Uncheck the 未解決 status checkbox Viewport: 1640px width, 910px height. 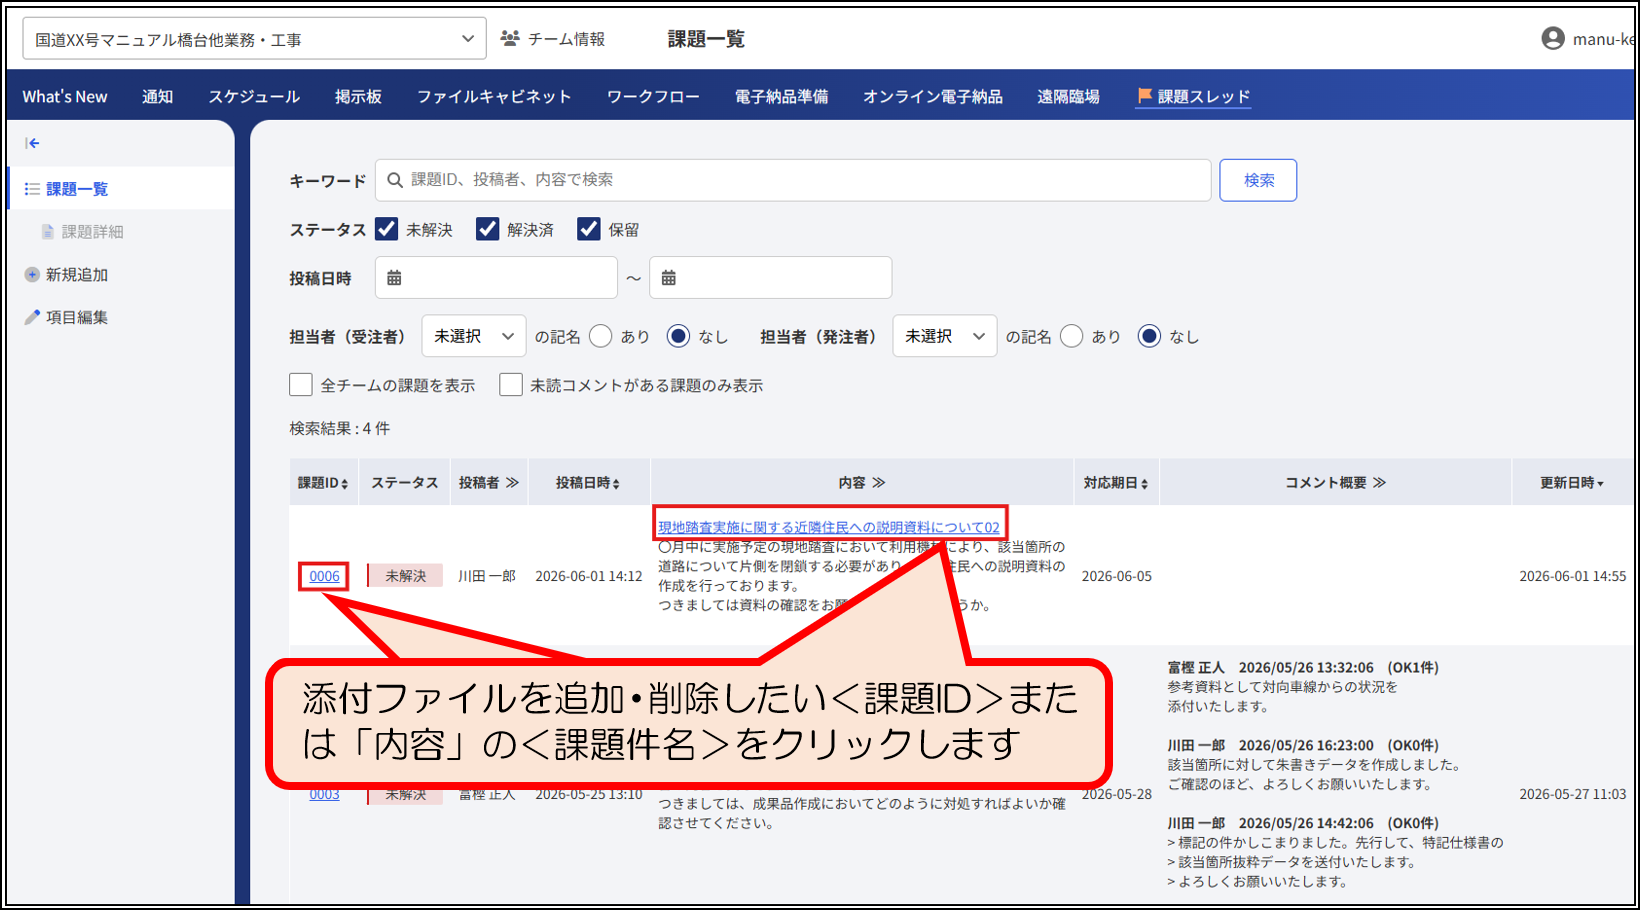[386, 229]
